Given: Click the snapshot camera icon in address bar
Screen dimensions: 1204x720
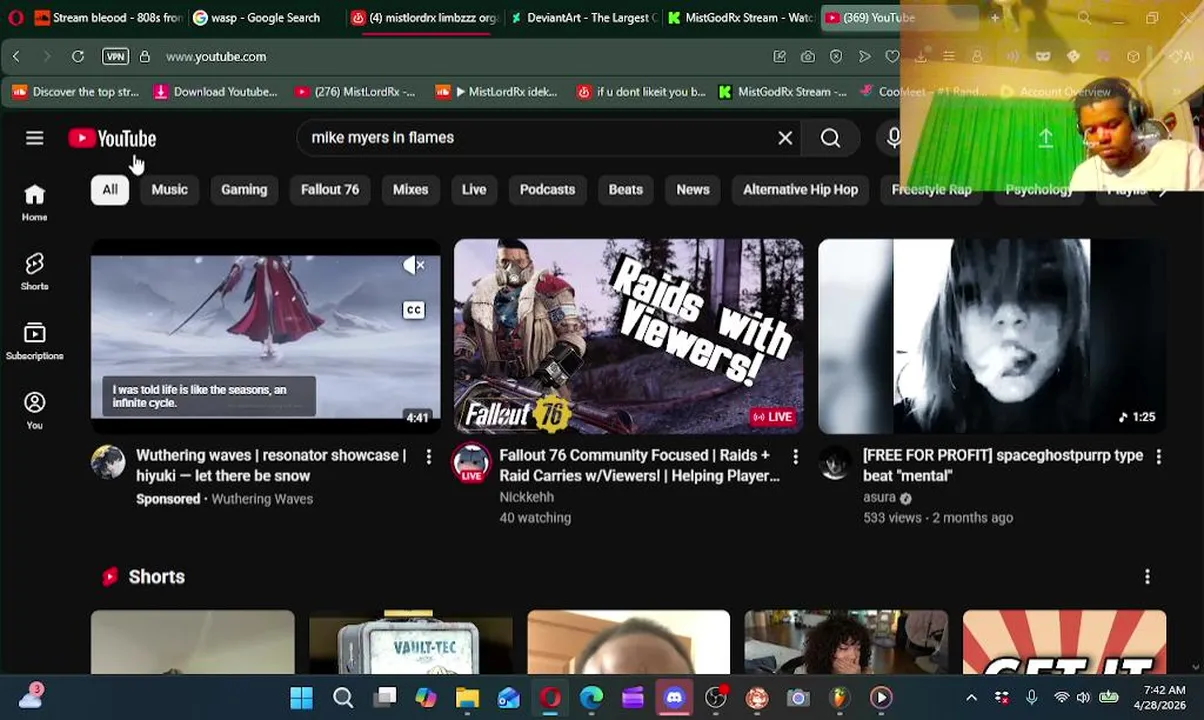Looking at the screenshot, I should (x=807, y=57).
